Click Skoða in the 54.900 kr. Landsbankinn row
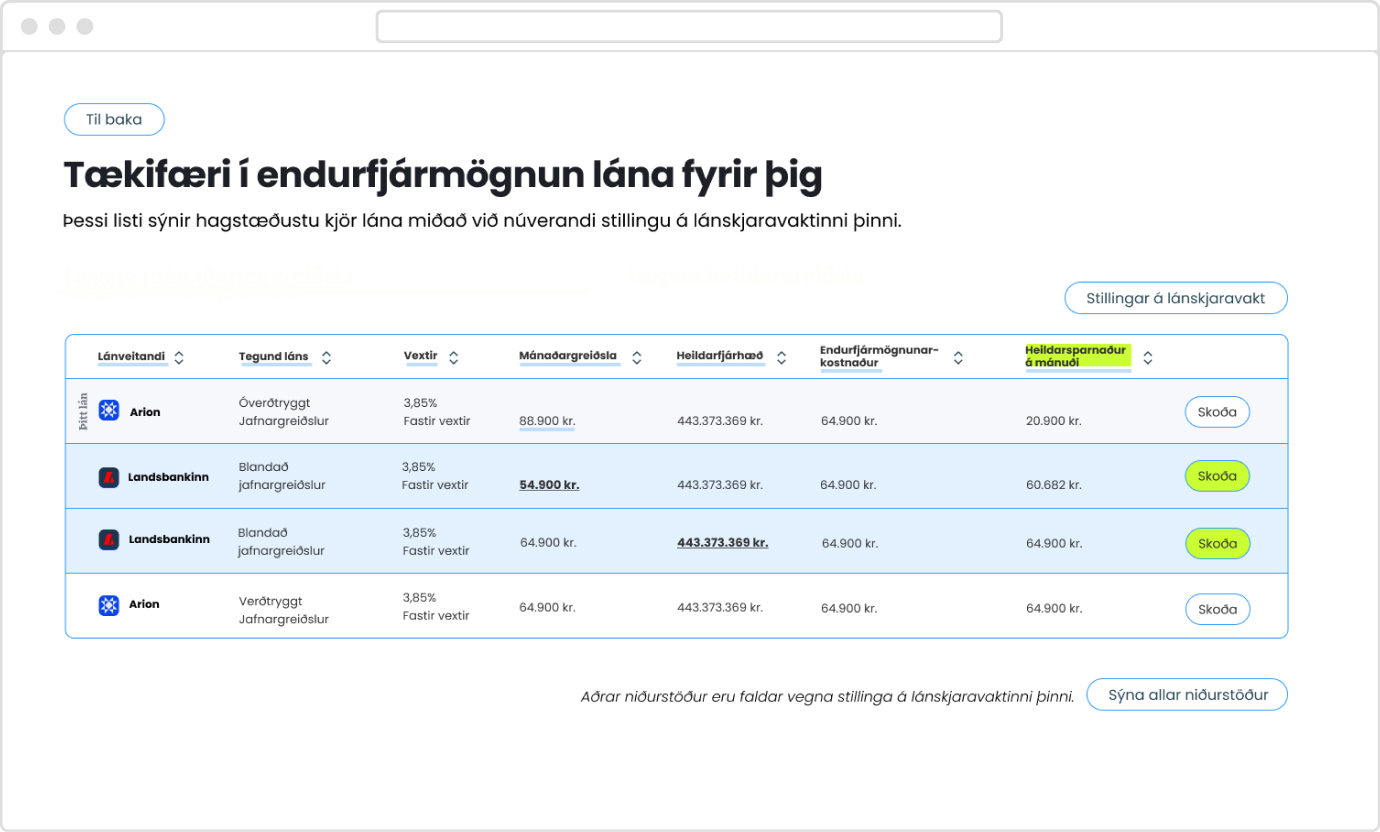1380x832 pixels. 1217,476
